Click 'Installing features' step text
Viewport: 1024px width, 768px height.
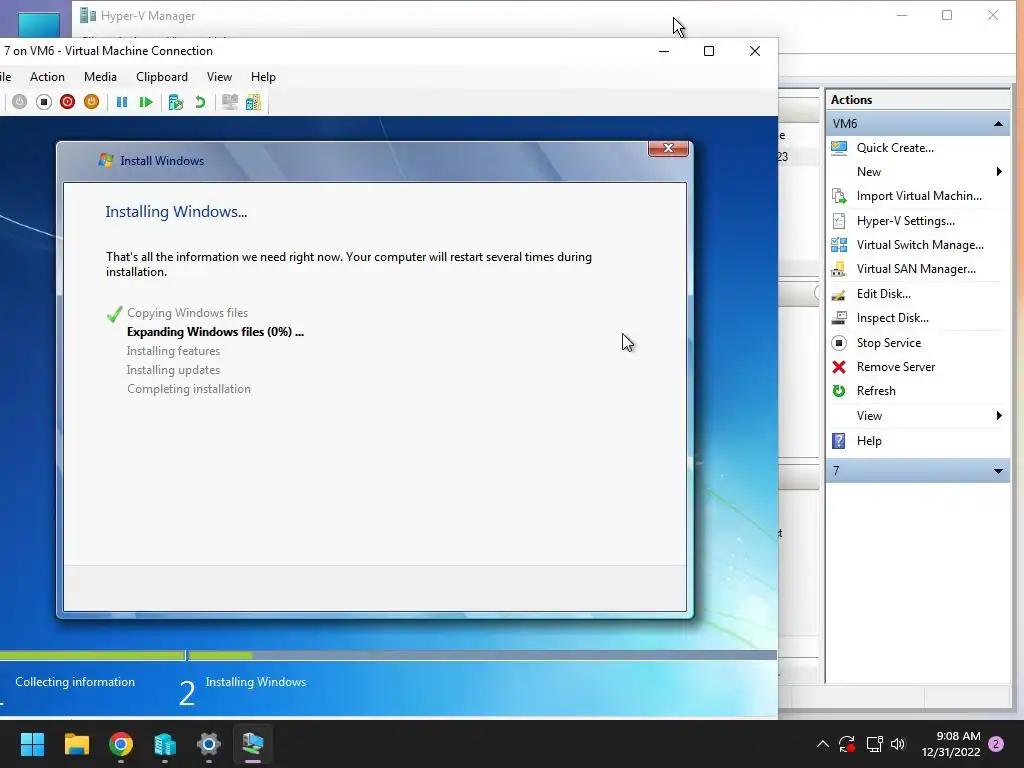click(x=173, y=351)
